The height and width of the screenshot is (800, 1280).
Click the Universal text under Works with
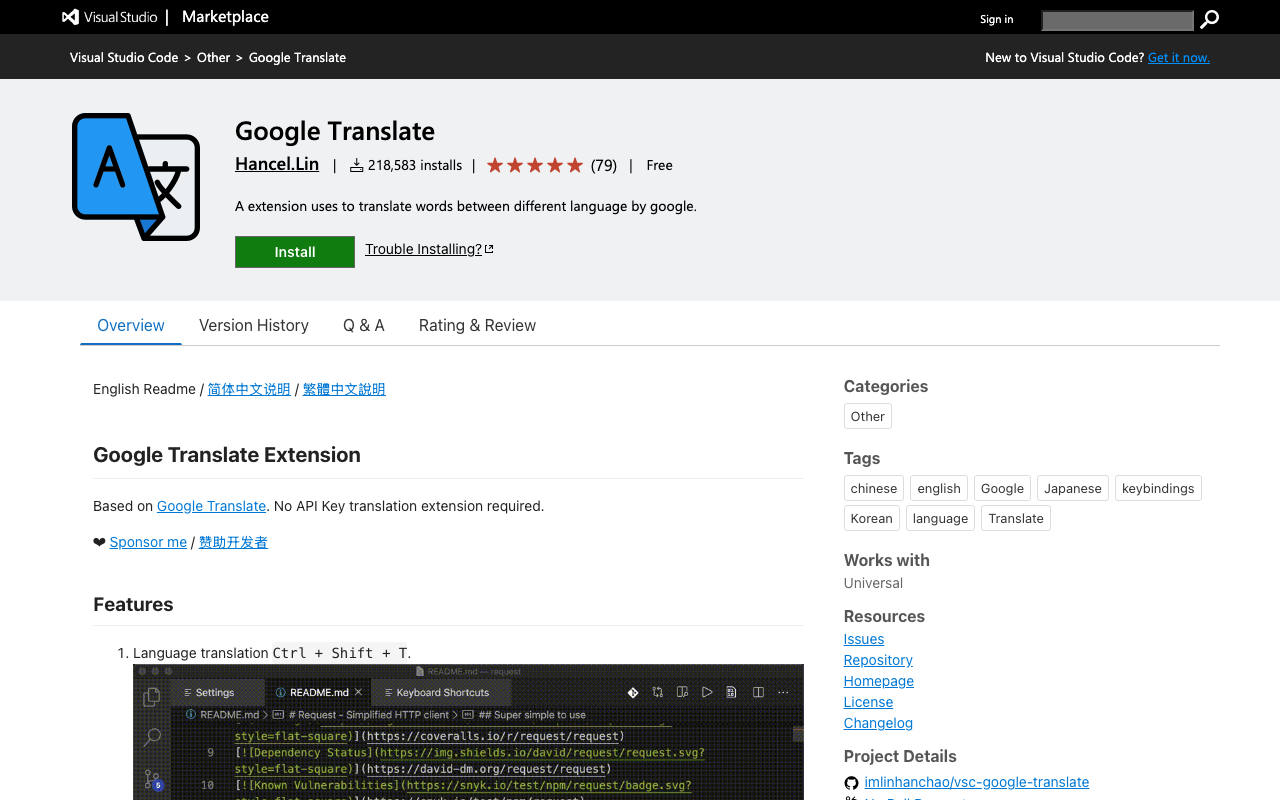click(873, 583)
